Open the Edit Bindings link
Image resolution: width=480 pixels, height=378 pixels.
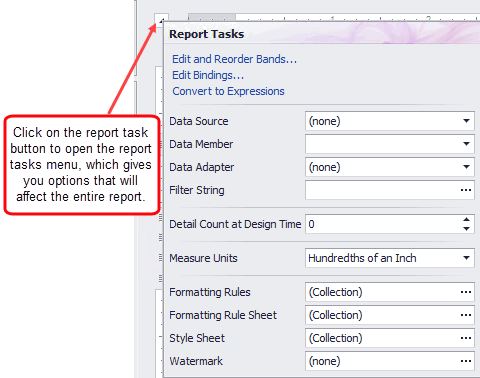point(208,75)
